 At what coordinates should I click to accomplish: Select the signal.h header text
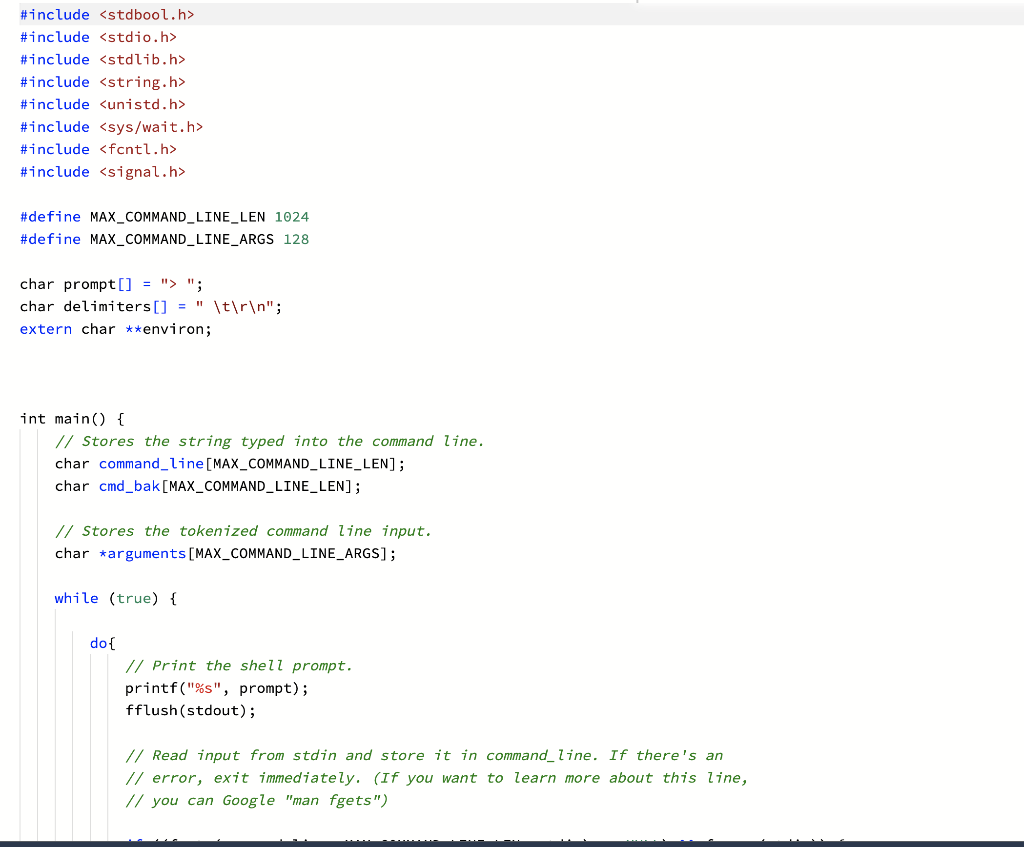coord(141,171)
